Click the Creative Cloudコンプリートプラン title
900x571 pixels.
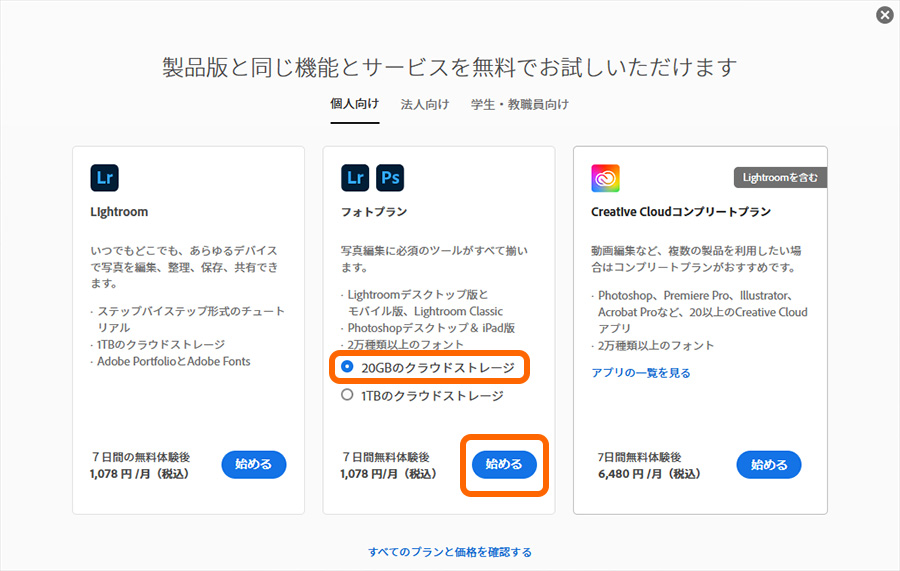(681, 212)
